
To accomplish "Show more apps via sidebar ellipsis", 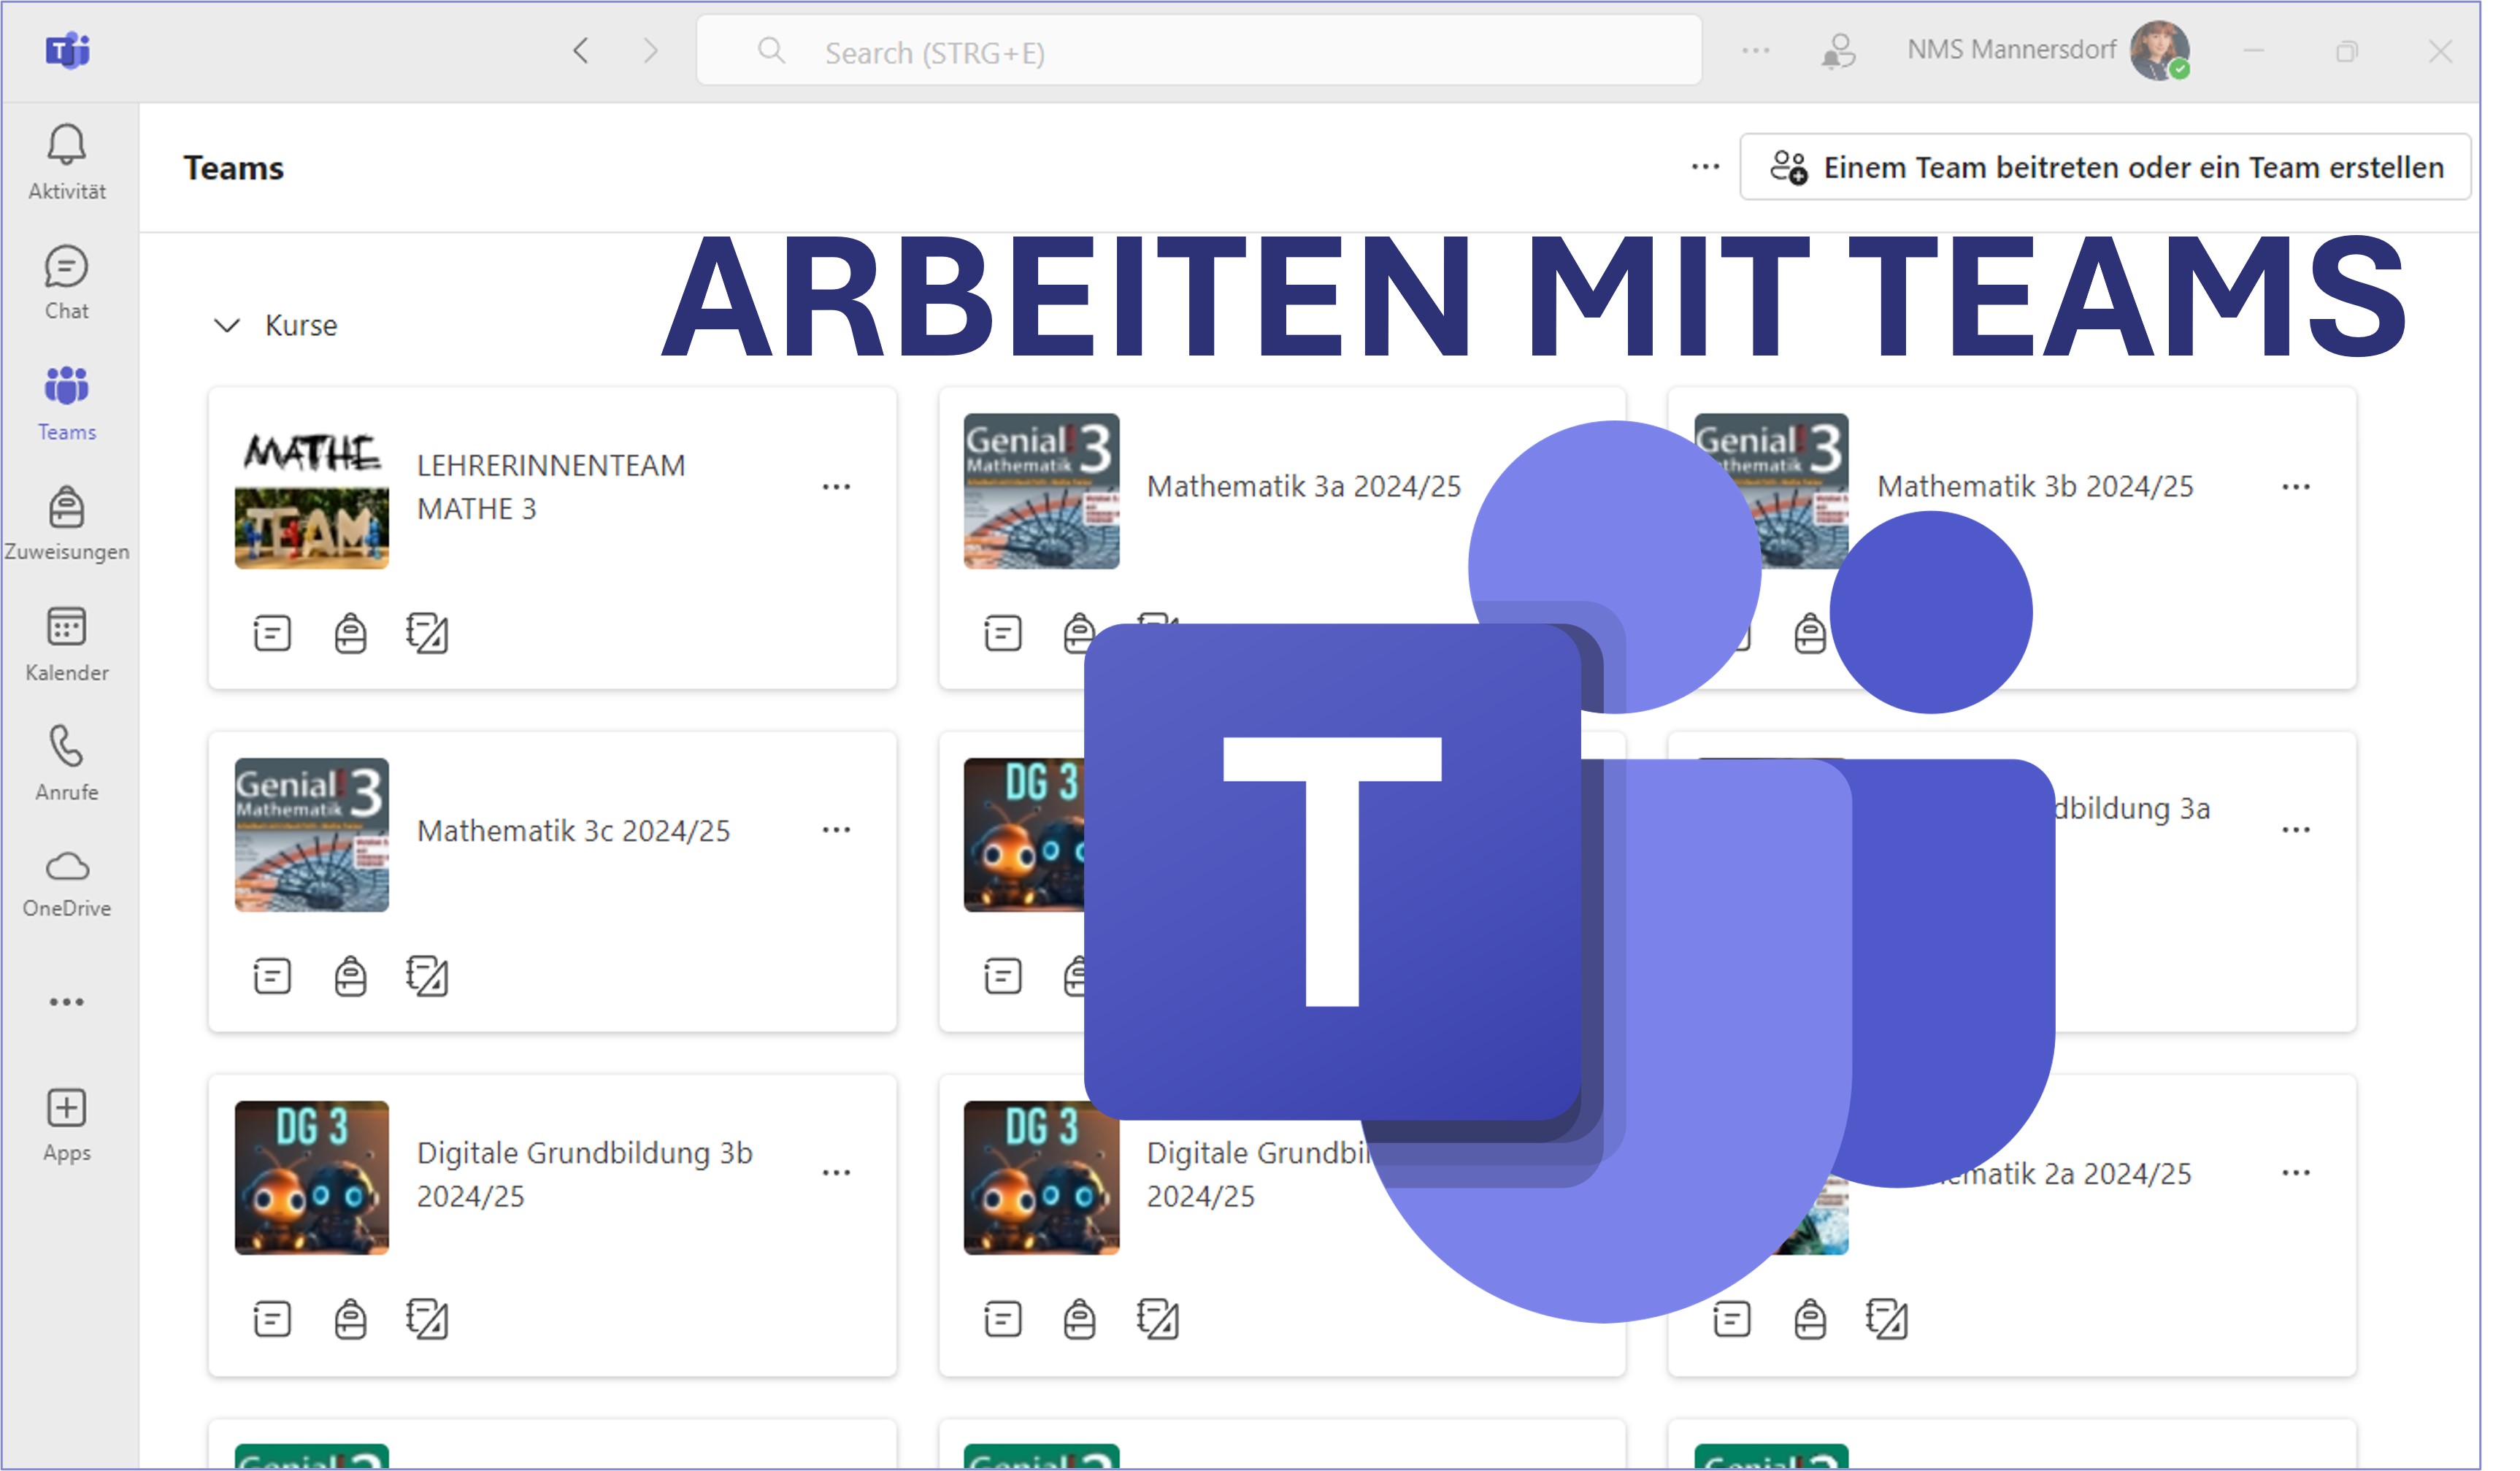I will click(67, 1002).
